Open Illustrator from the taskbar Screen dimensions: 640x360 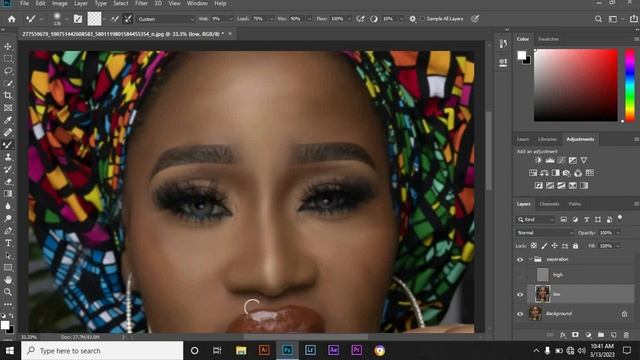264,350
